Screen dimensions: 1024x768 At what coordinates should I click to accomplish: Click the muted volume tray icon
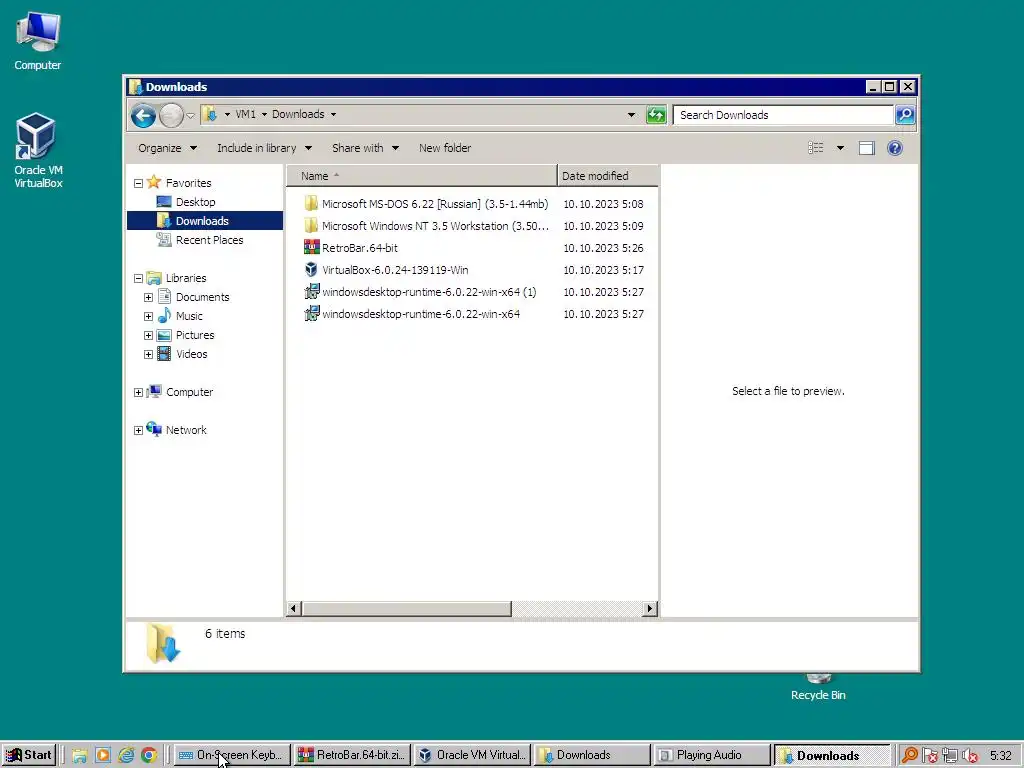pyautogui.click(x=970, y=756)
